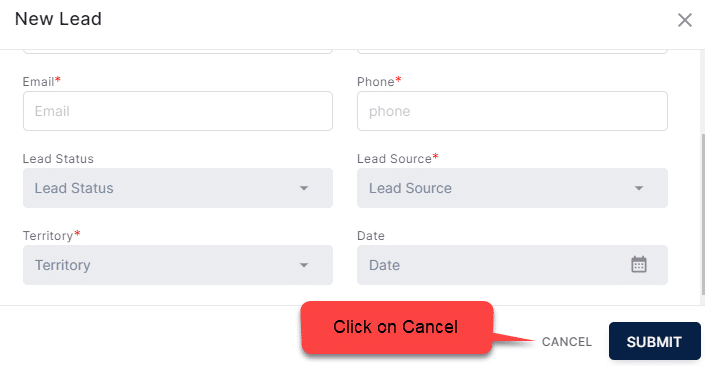The height and width of the screenshot is (366, 705).
Task: Focus the phone input field
Action: [512, 111]
